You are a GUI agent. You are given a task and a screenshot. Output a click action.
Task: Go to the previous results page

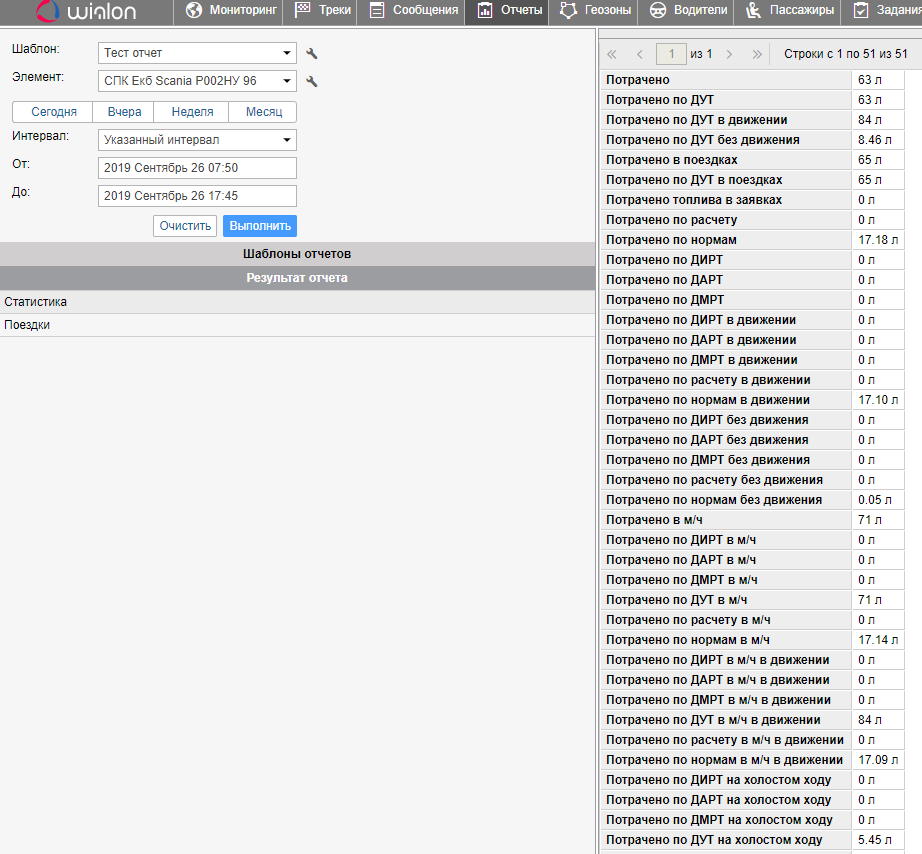pos(640,54)
